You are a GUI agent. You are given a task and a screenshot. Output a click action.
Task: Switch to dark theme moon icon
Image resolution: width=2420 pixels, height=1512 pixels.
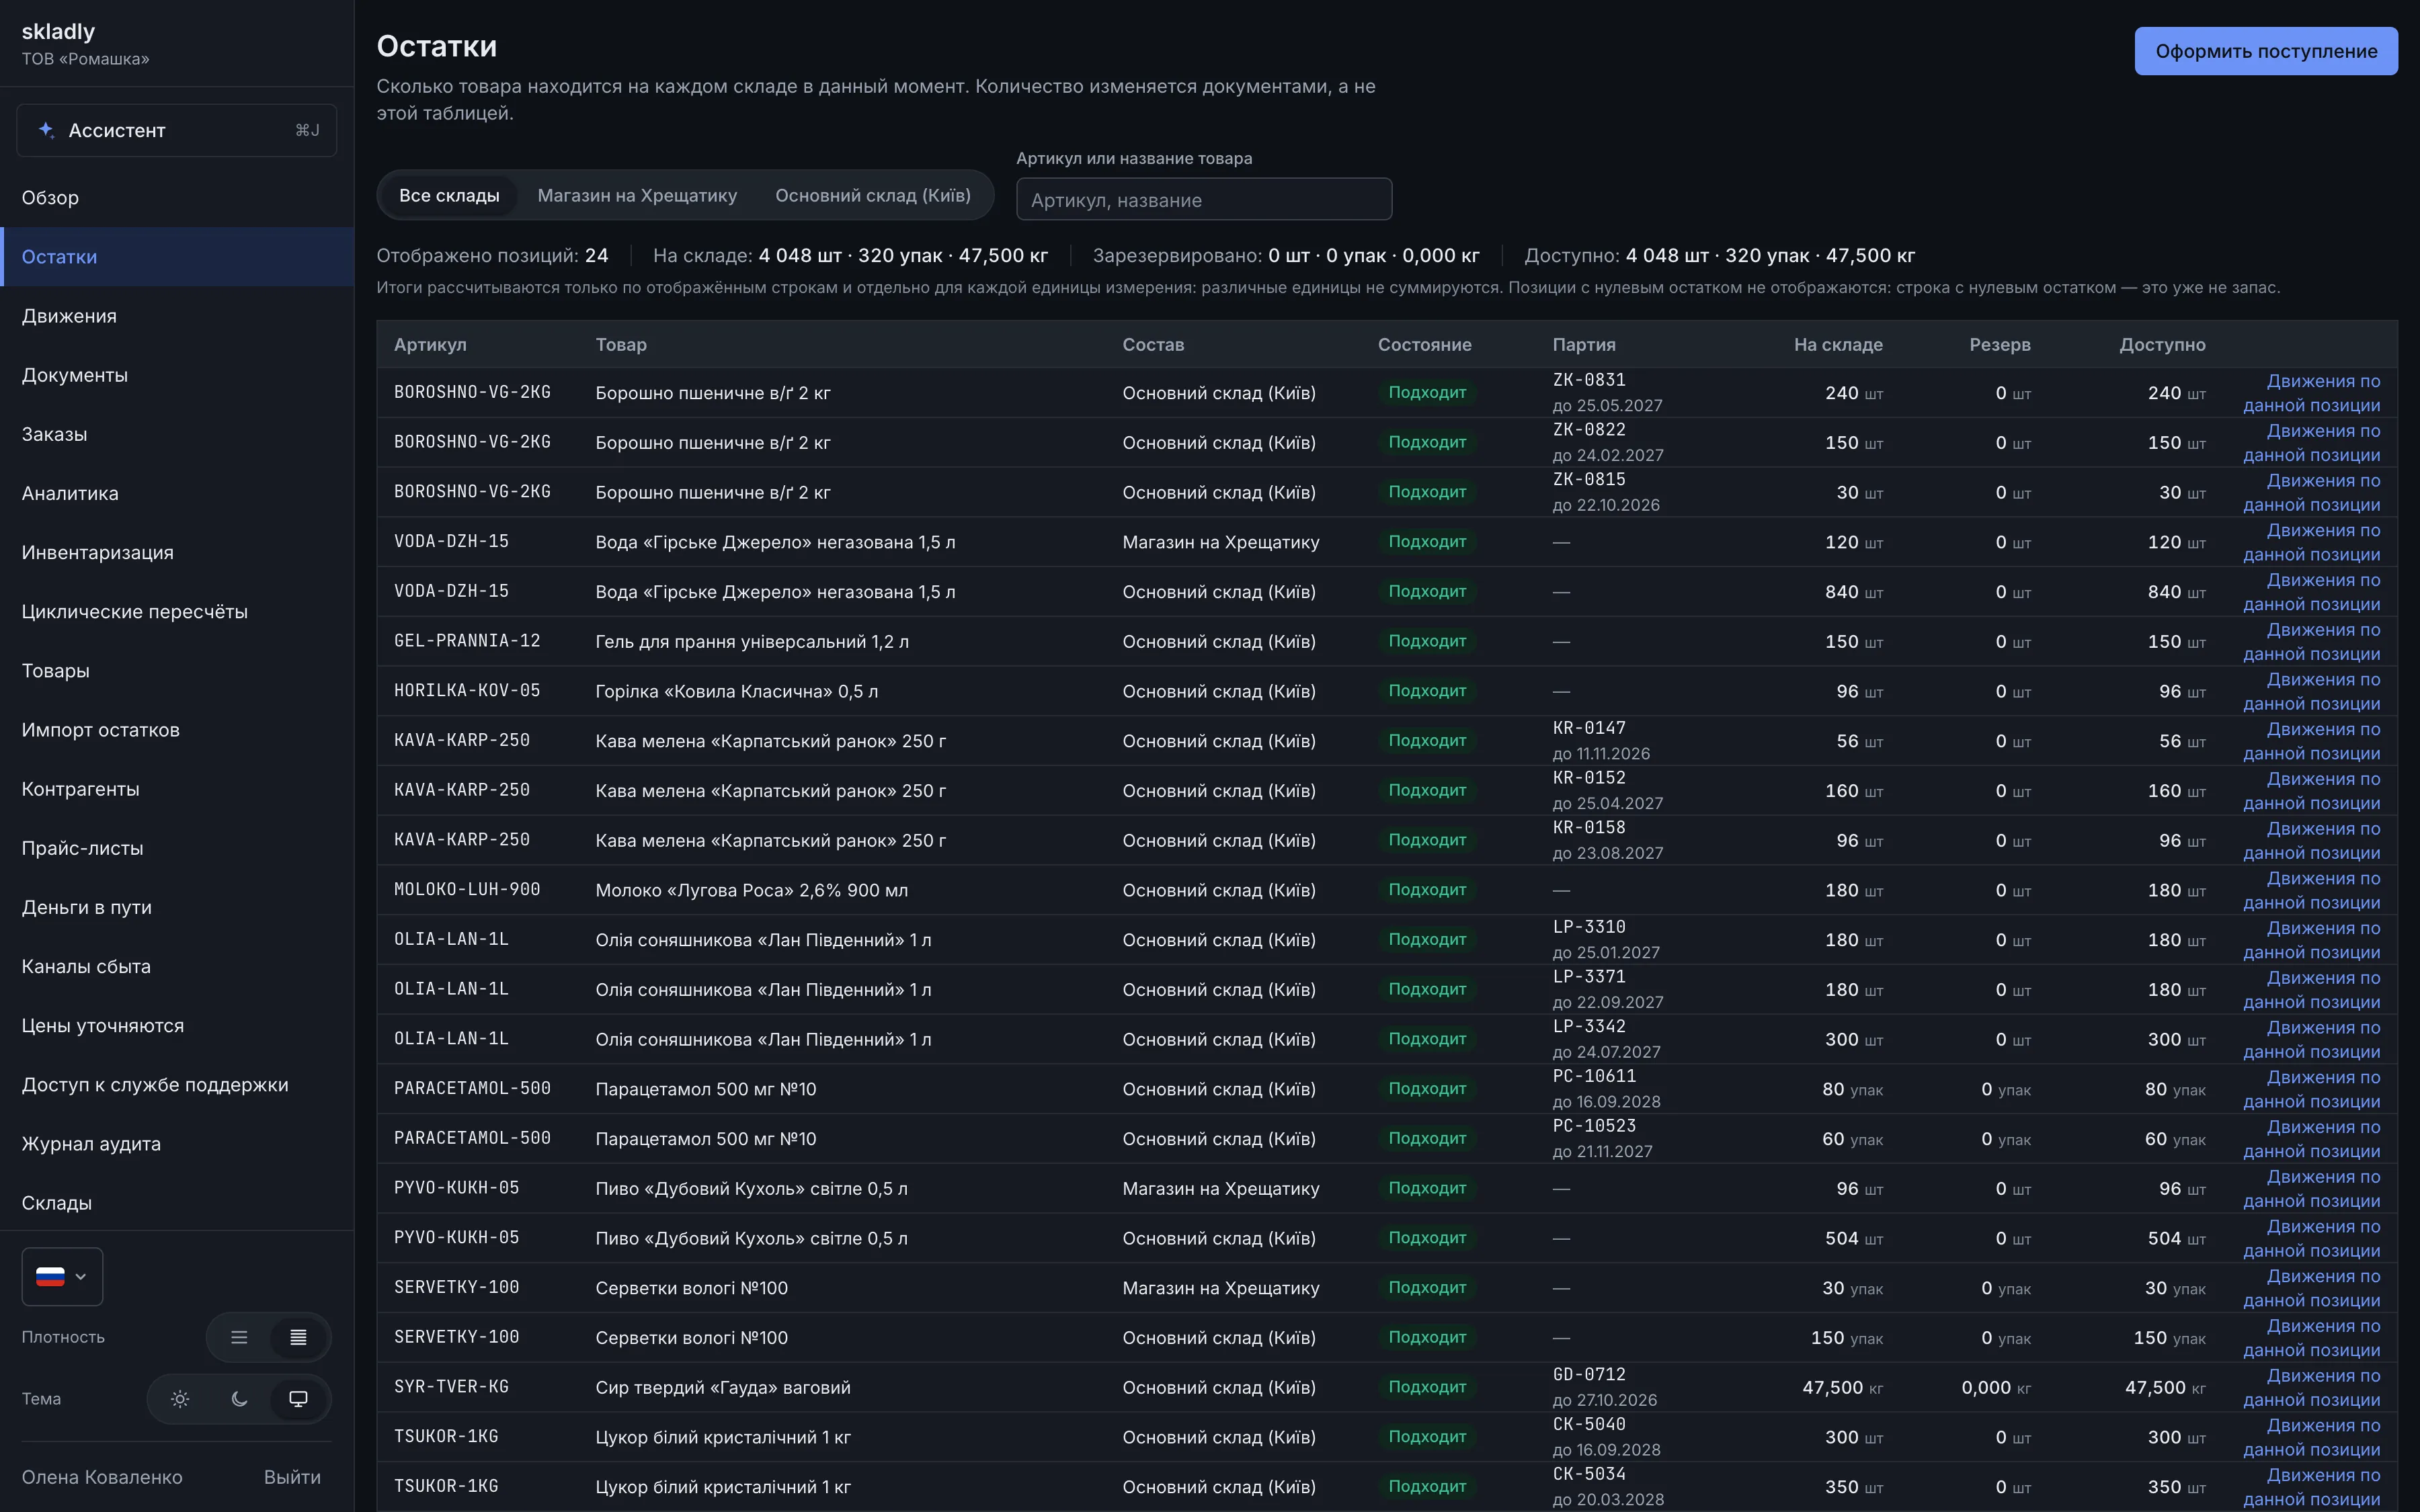coord(239,1399)
